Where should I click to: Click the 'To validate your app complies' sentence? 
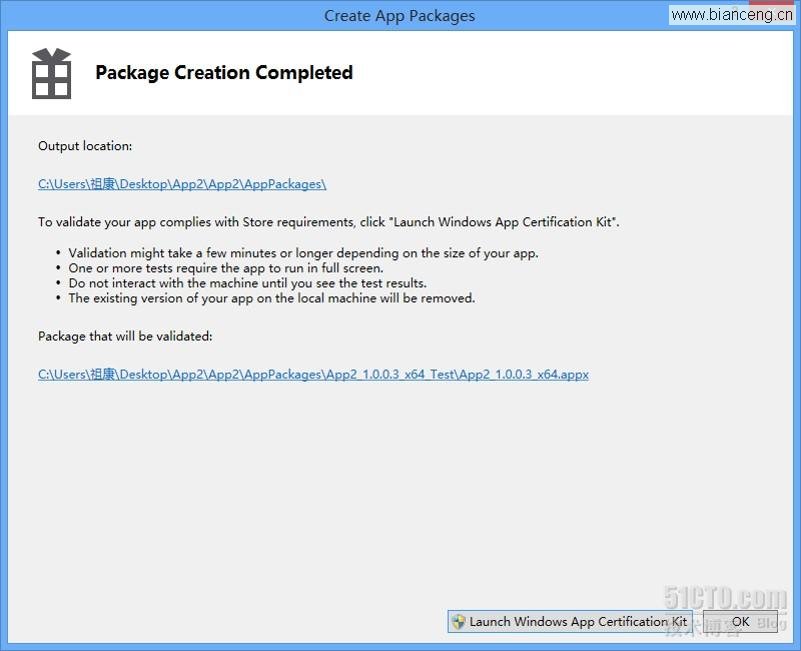point(328,222)
